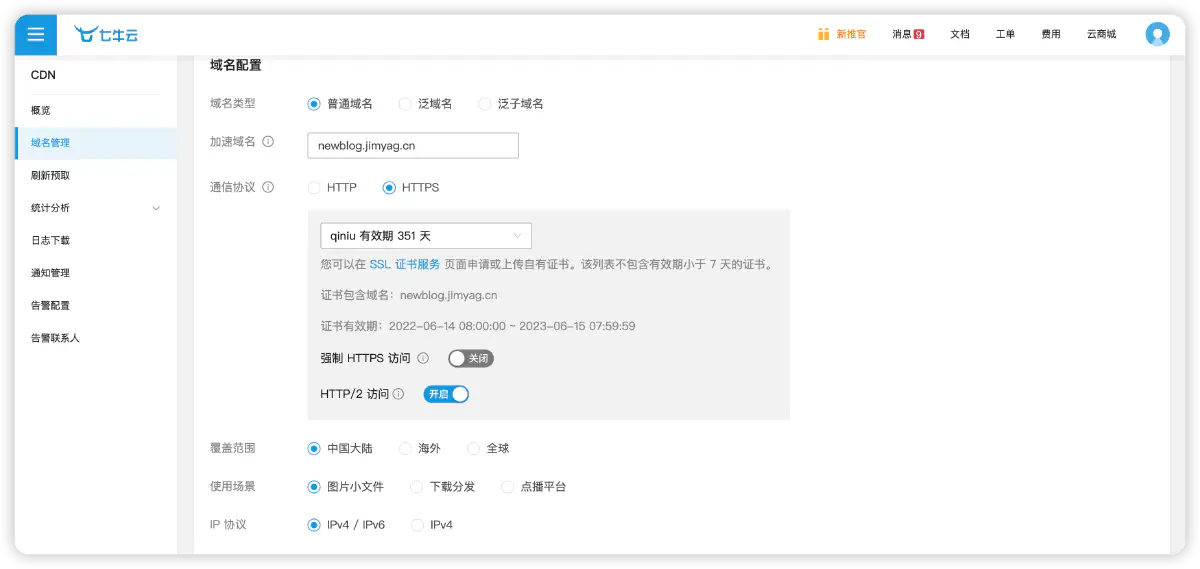Click the info icon beside 通信协议

click(268, 187)
